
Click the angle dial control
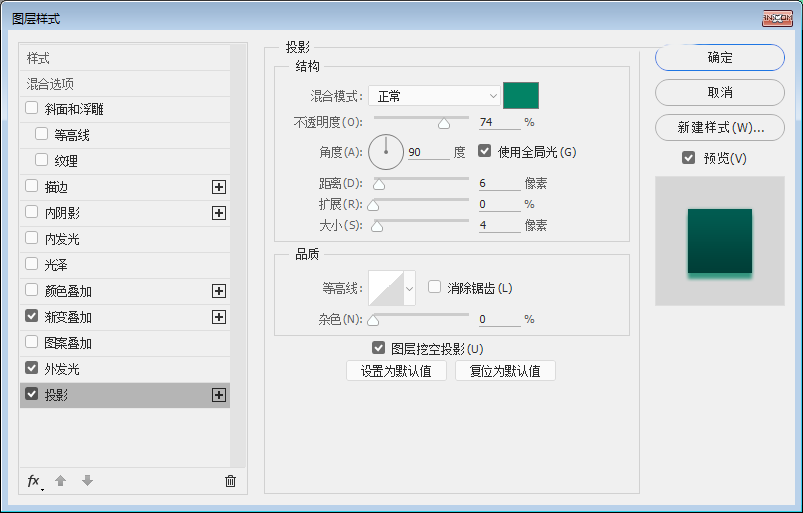[x=386, y=152]
